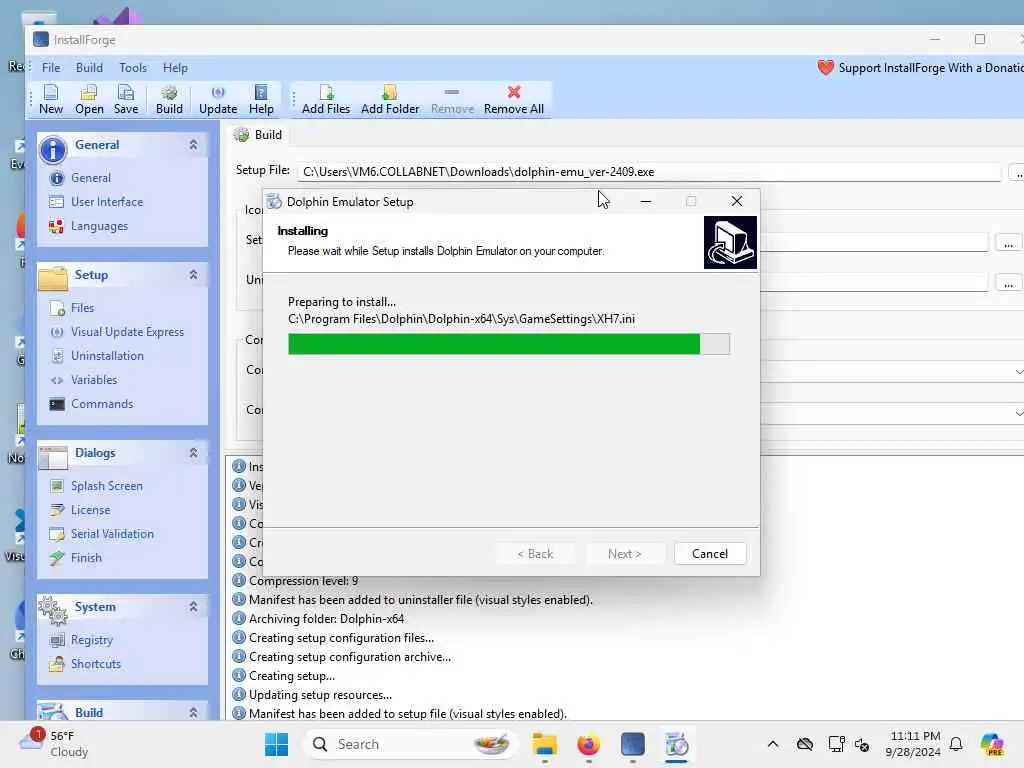Image resolution: width=1024 pixels, height=768 pixels.
Task: Open the User Interface page
Action: pos(107,202)
